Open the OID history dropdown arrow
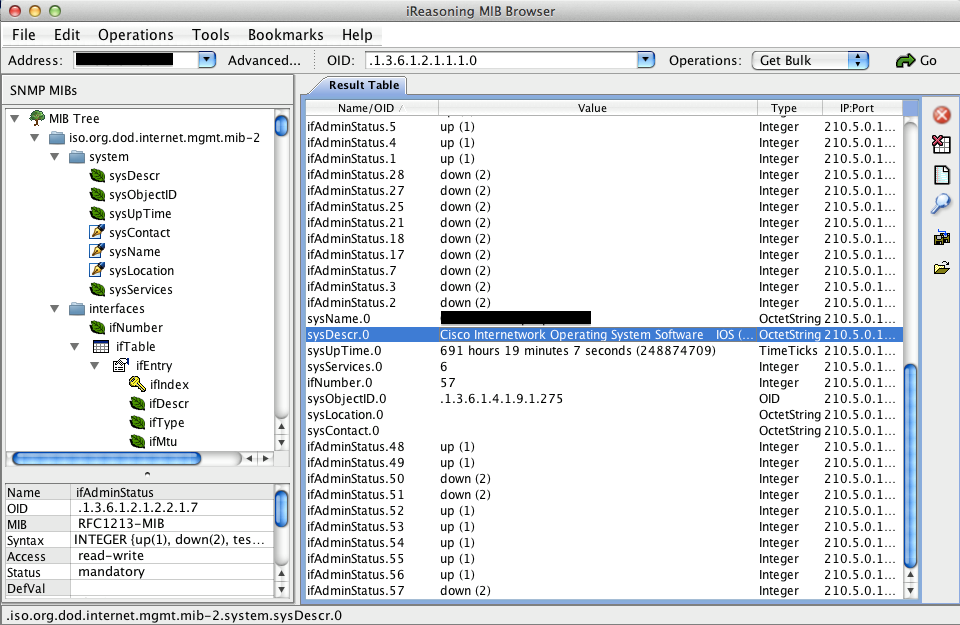The height and width of the screenshot is (625, 960). pyautogui.click(x=646, y=60)
